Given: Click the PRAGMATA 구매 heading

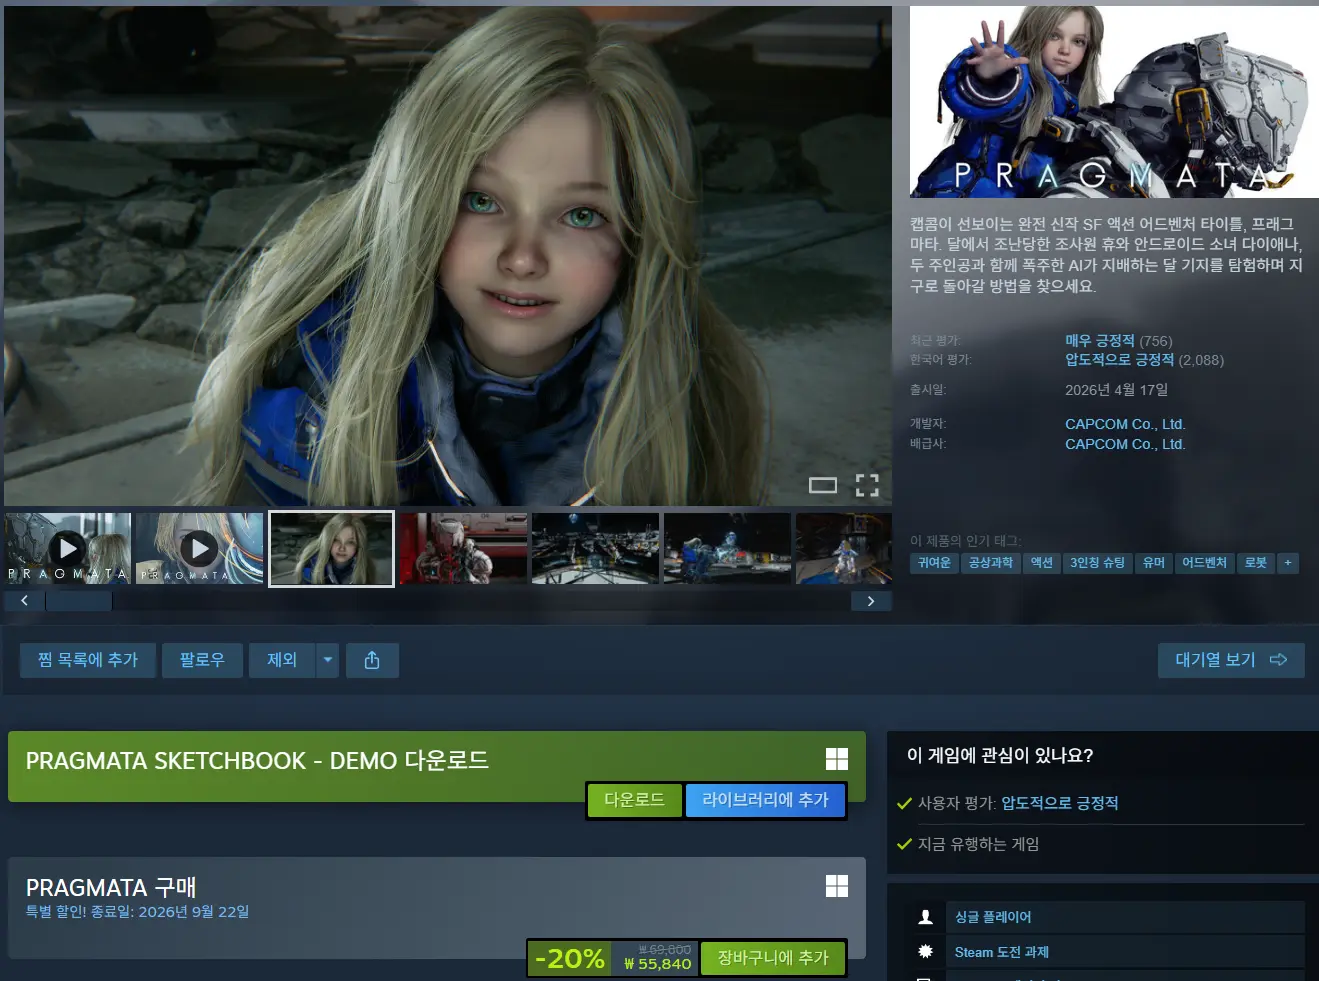Looking at the screenshot, I should [x=111, y=887].
